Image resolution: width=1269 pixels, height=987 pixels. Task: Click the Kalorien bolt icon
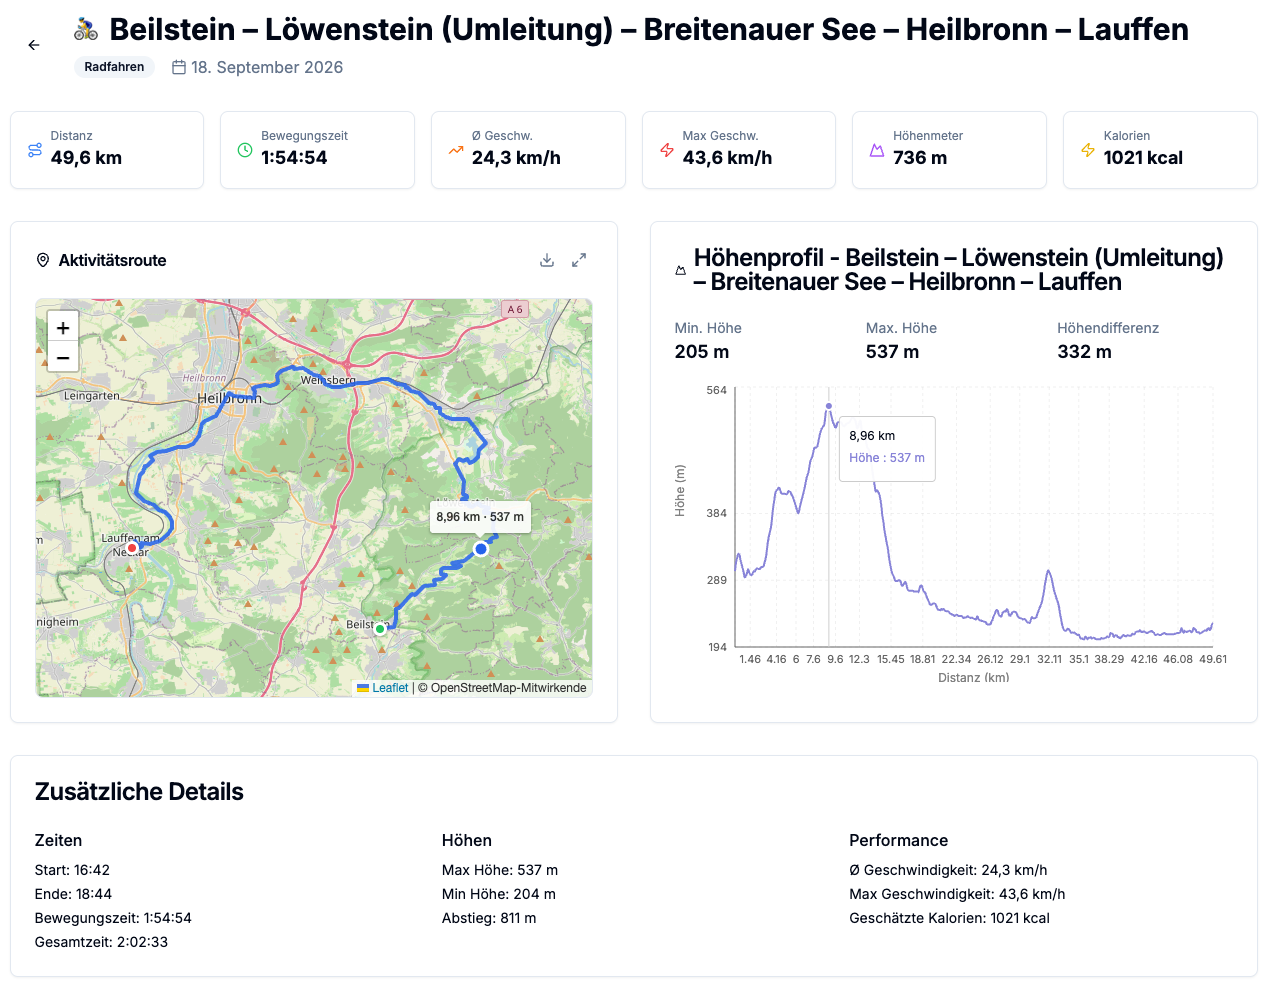[1088, 150]
